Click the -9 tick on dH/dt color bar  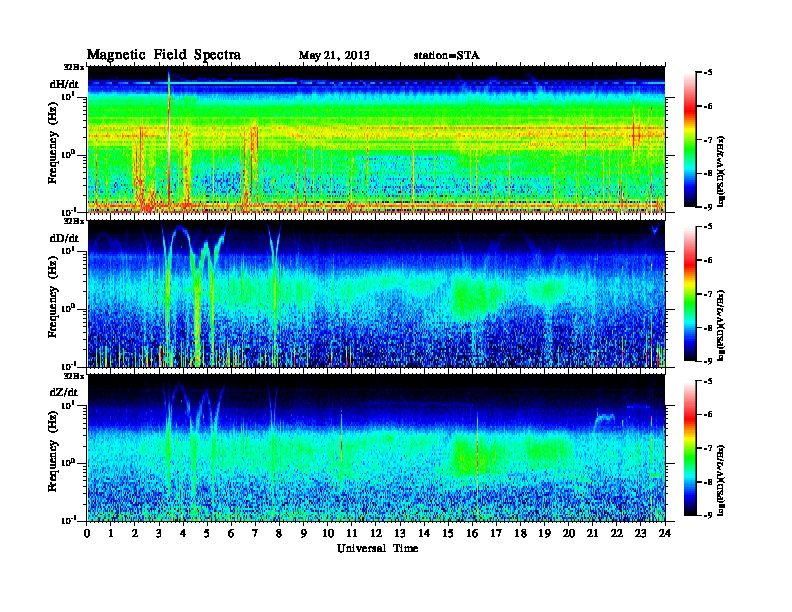click(707, 207)
